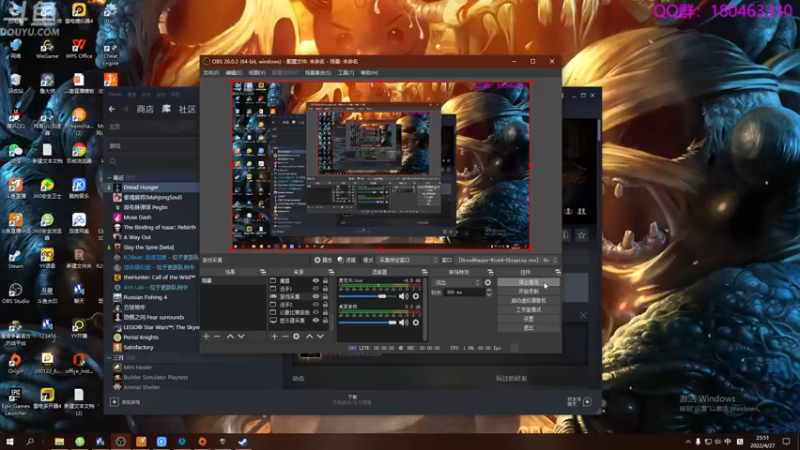This screenshot has width=800, height=450.
Task: Switch to 社区 tab in Steam
Action: [187, 109]
